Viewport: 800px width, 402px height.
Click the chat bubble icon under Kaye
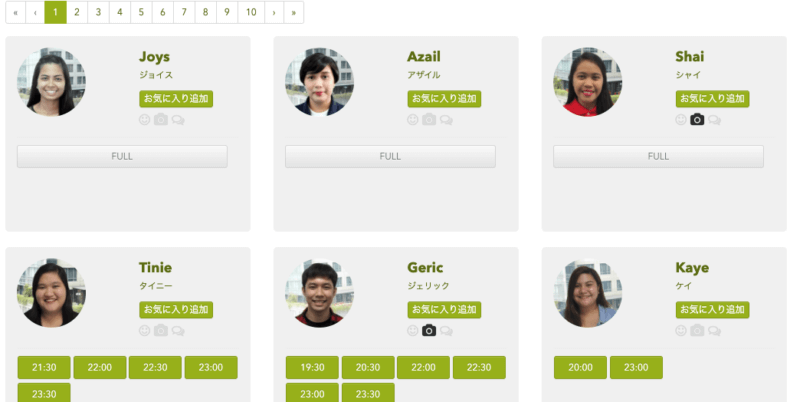pos(714,331)
